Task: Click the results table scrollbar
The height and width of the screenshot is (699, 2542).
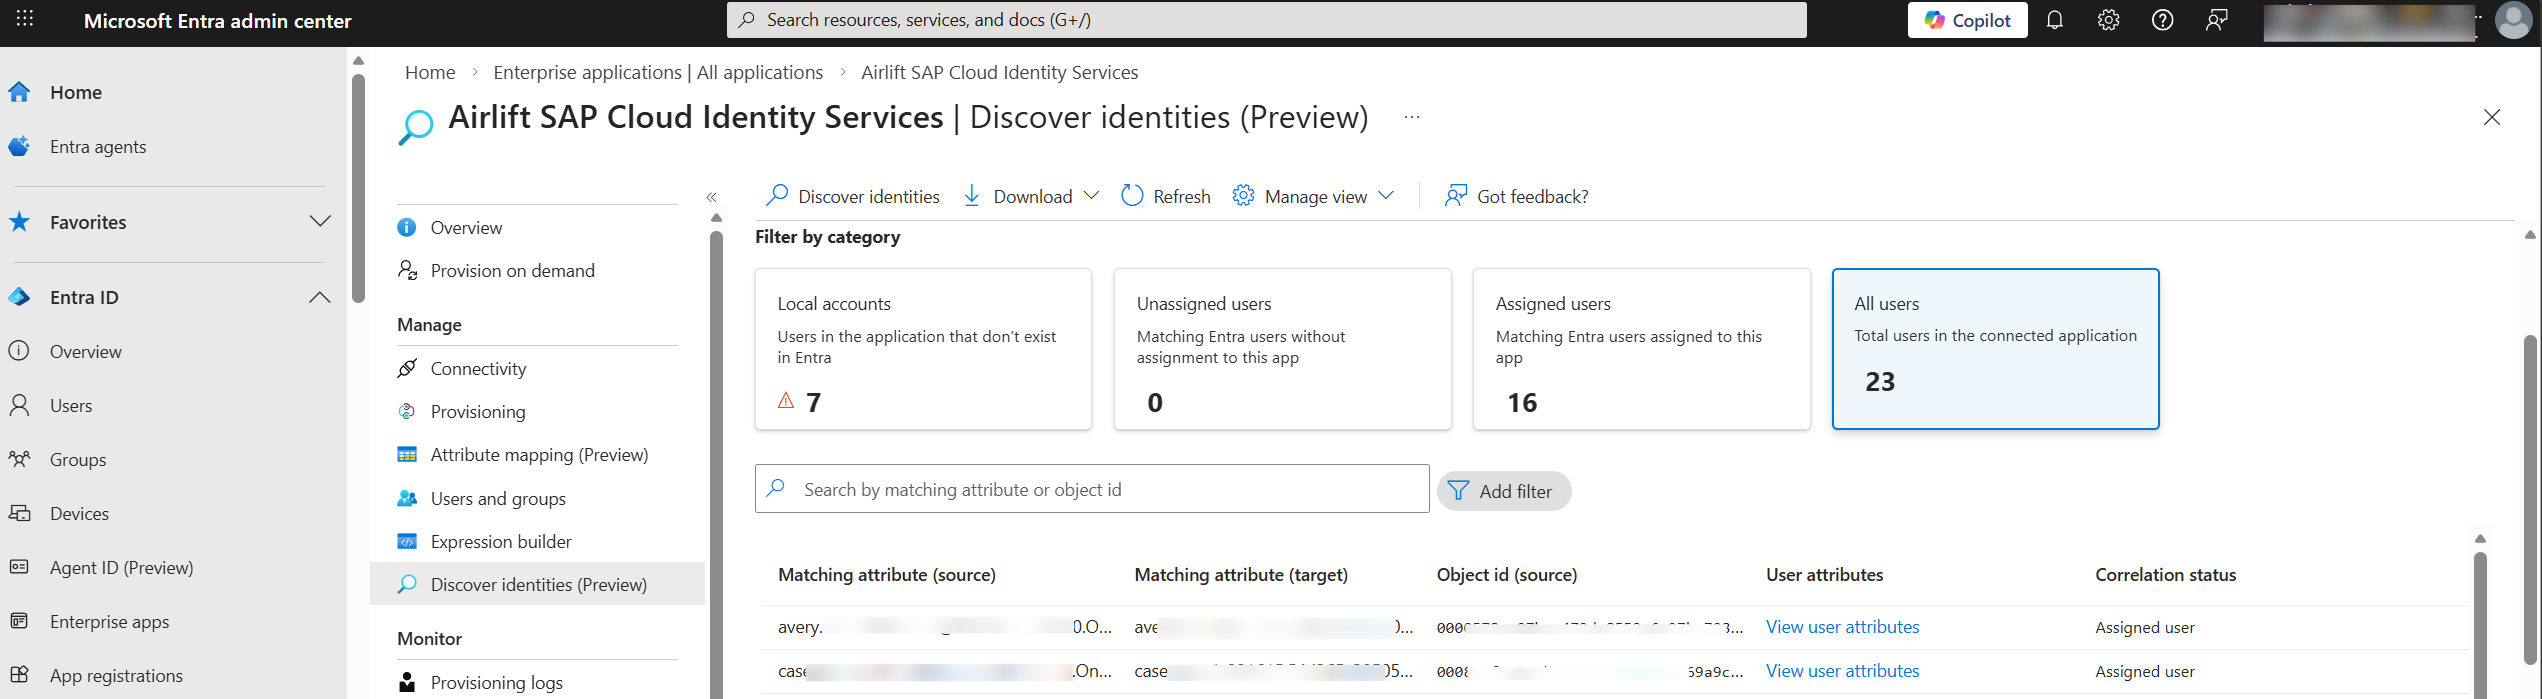Action: pyautogui.click(x=2480, y=625)
